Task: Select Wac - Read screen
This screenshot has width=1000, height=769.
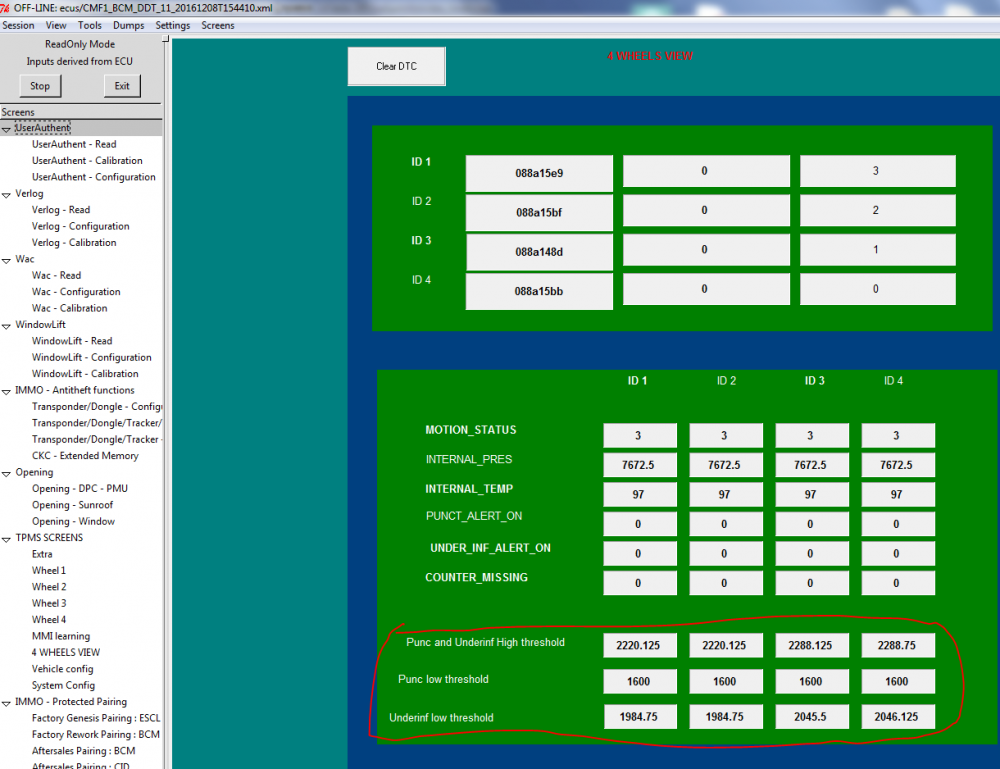Action: click(x=57, y=275)
